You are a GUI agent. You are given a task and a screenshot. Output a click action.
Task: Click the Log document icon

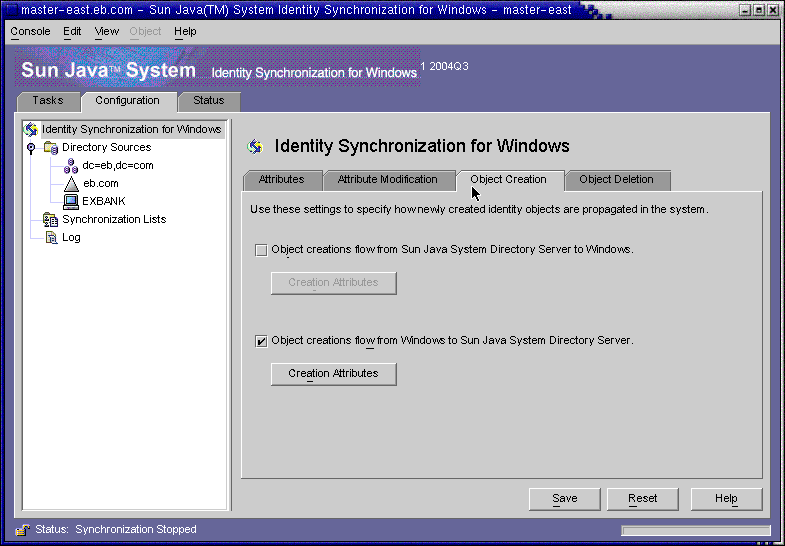coord(51,238)
